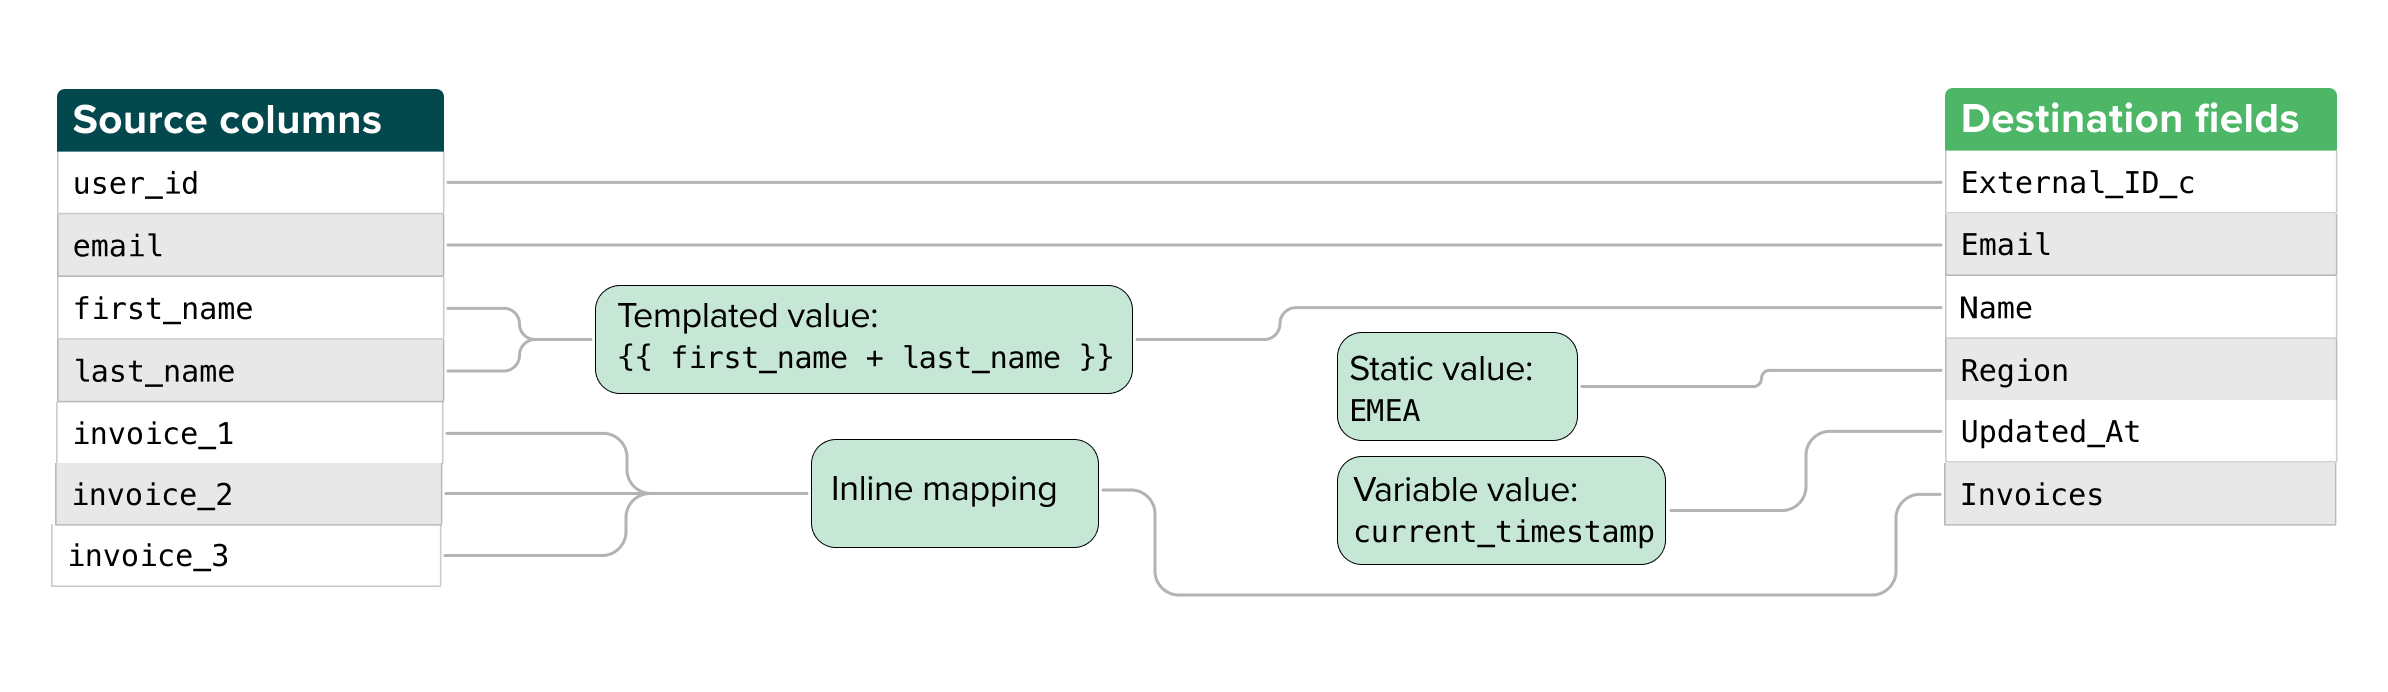Select the user_id source column row
Viewport: 2388px width, 692px height.
(250, 183)
